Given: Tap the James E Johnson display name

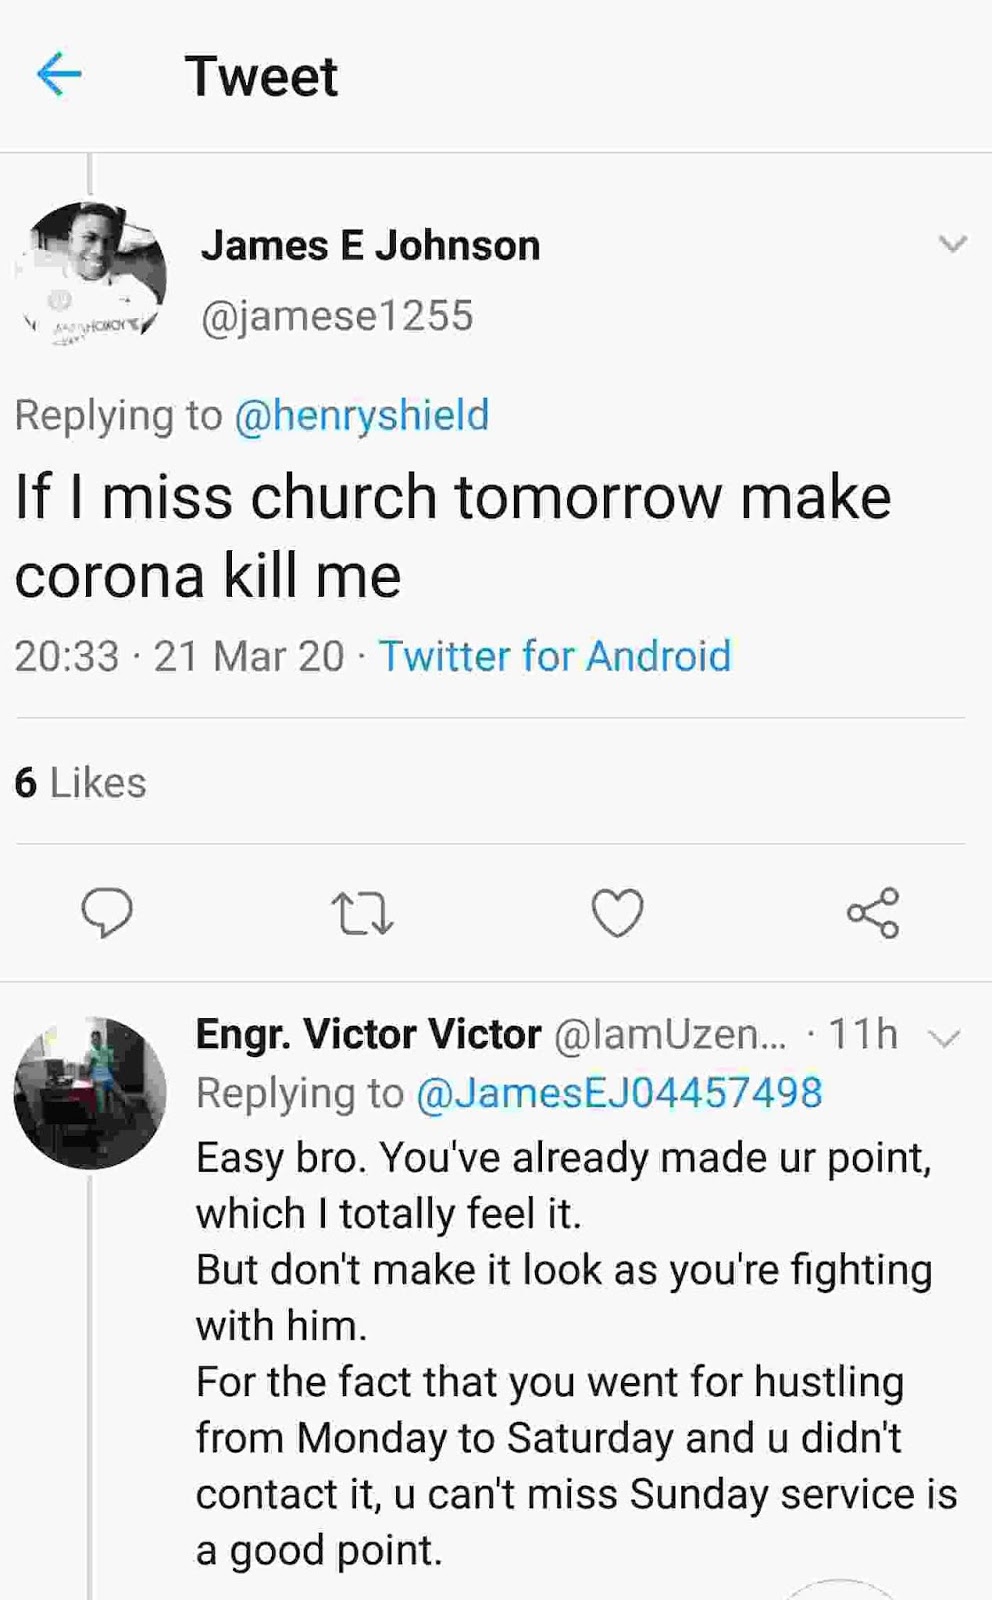Looking at the screenshot, I should click(x=370, y=245).
